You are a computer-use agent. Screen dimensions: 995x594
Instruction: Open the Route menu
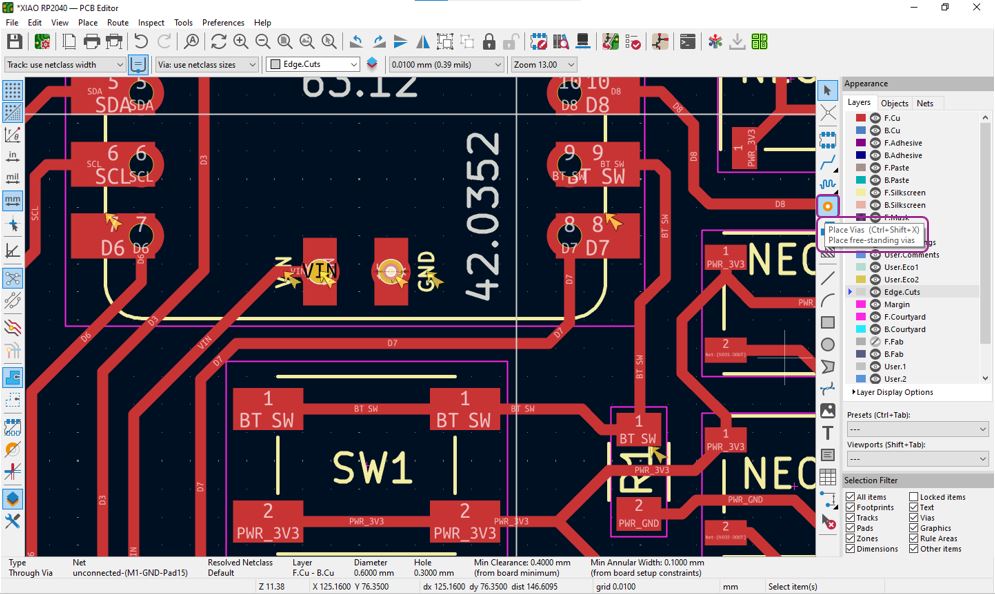tap(117, 22)
